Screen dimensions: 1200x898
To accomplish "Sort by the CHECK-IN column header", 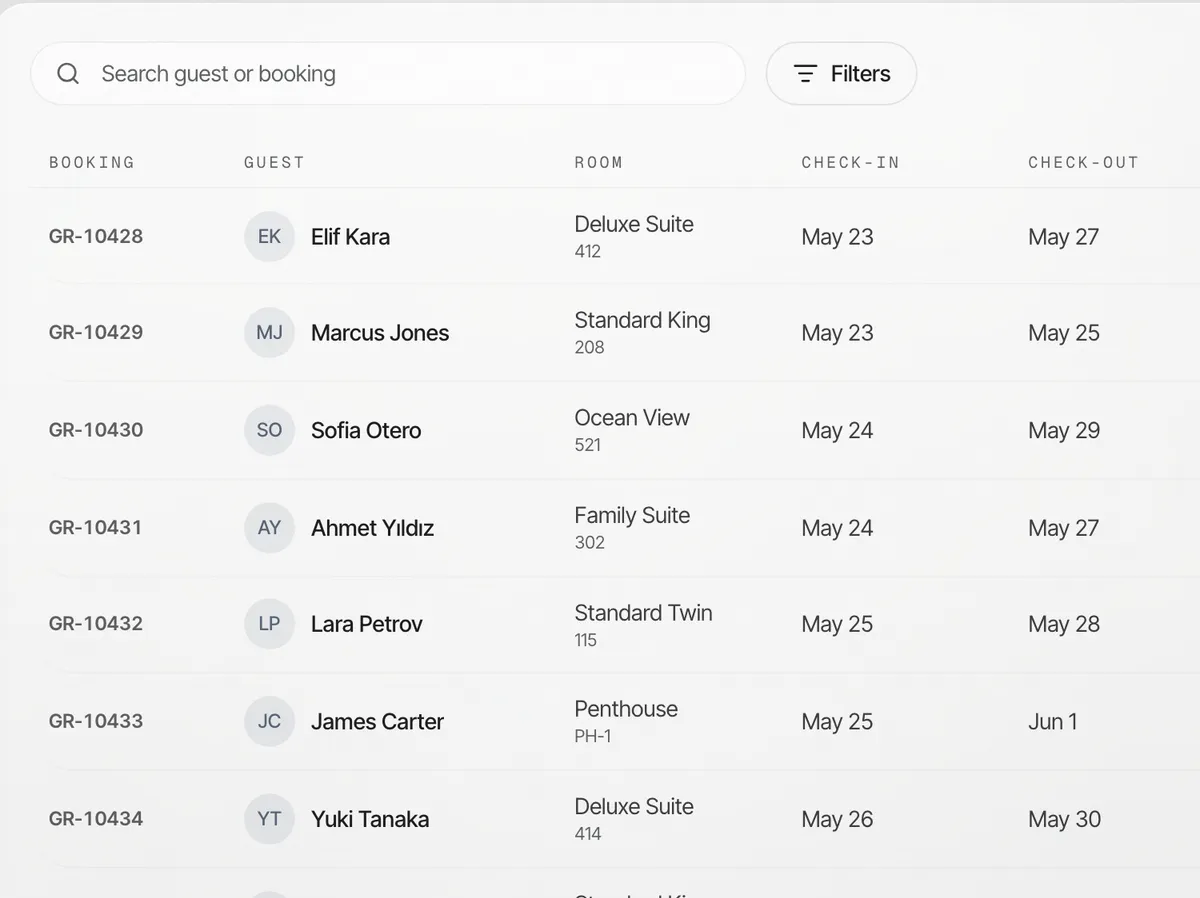I will pyautogui.click(x=850, y=162).
